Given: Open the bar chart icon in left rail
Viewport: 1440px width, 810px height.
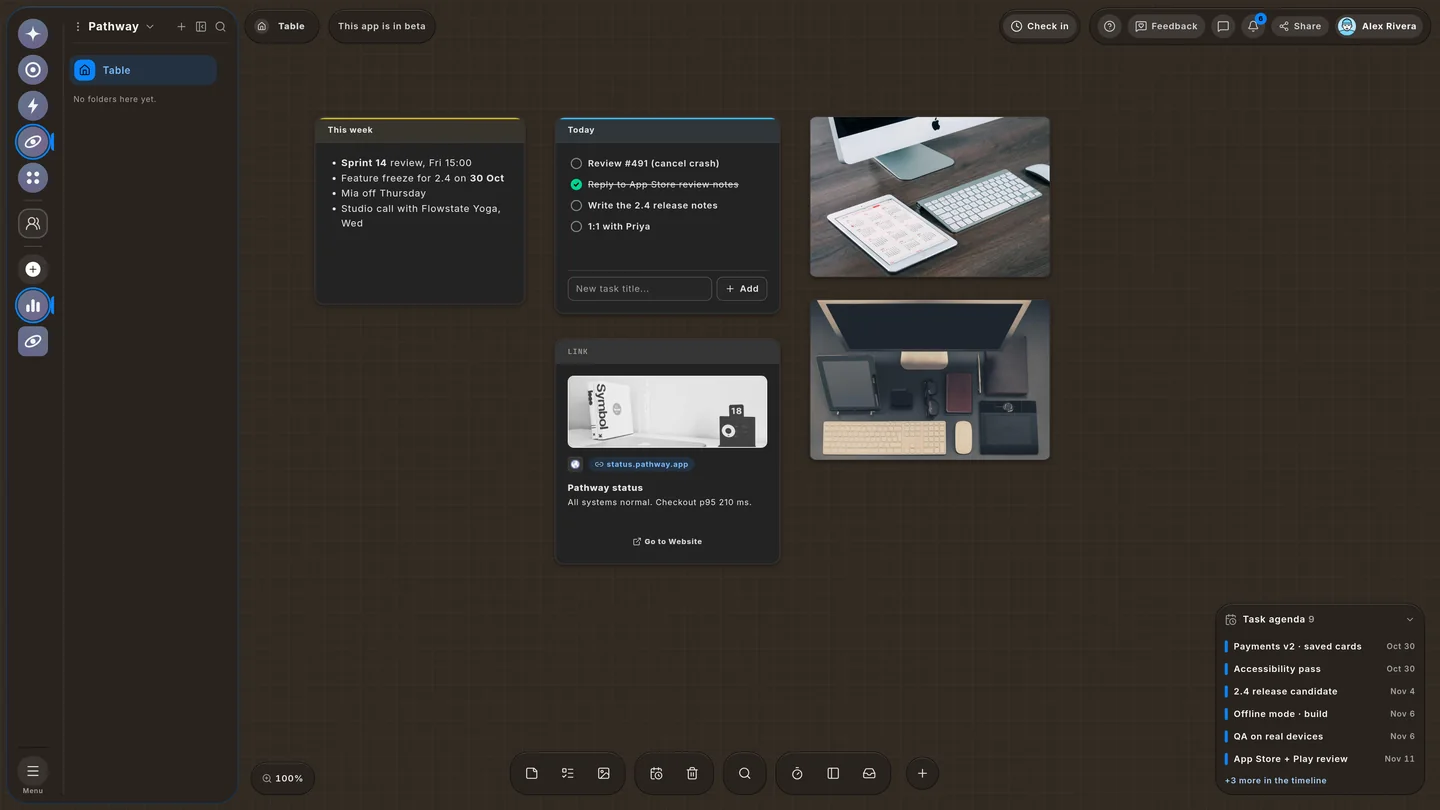Looking at the screenshot, I should 33,306.
